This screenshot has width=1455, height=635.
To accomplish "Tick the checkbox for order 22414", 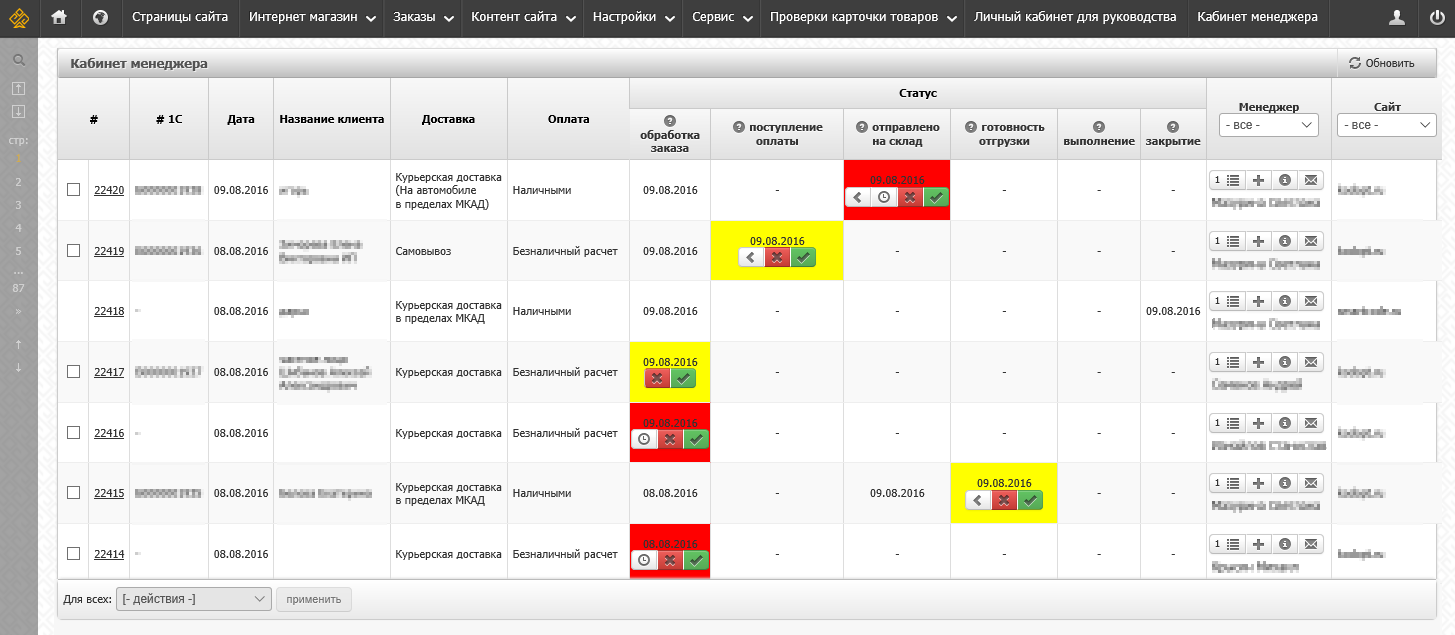I will click(x=73, y=553).
